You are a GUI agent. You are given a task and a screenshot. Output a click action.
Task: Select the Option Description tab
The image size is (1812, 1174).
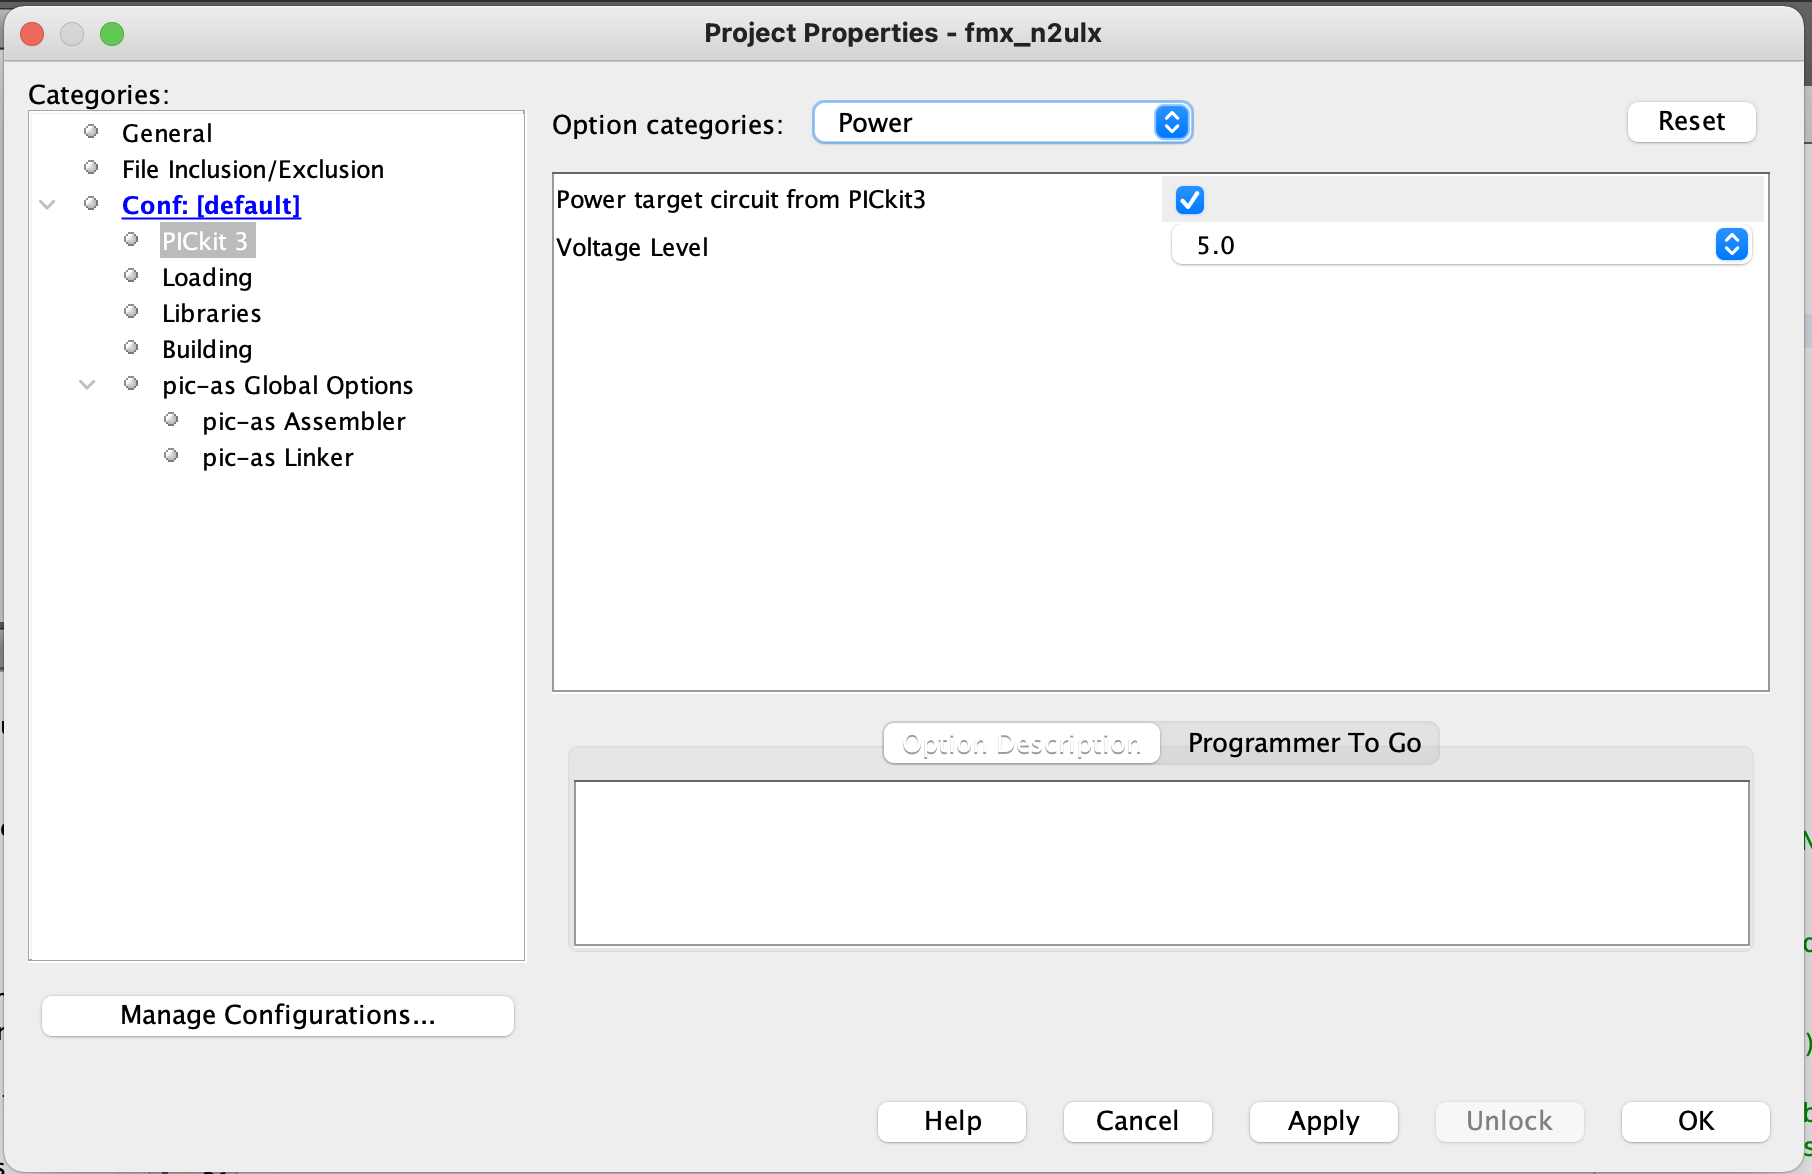click(x=1021, y=743)
